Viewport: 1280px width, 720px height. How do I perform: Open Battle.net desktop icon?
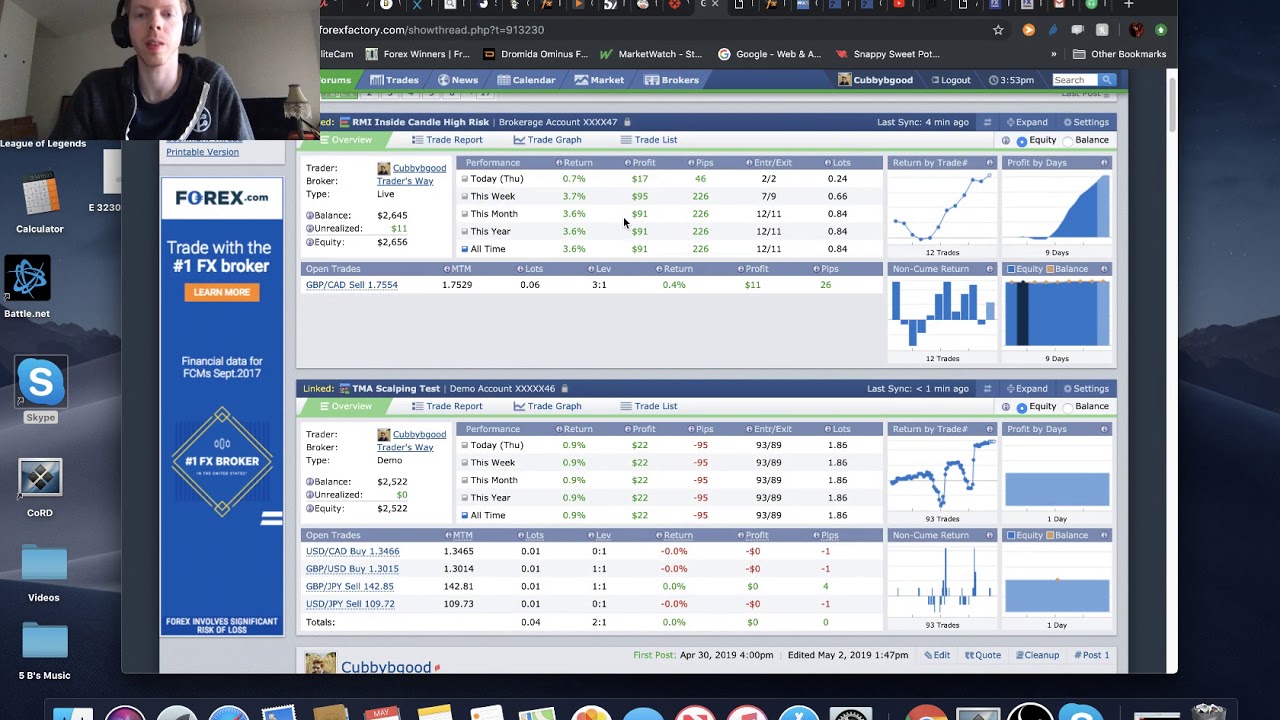(27, 286)
